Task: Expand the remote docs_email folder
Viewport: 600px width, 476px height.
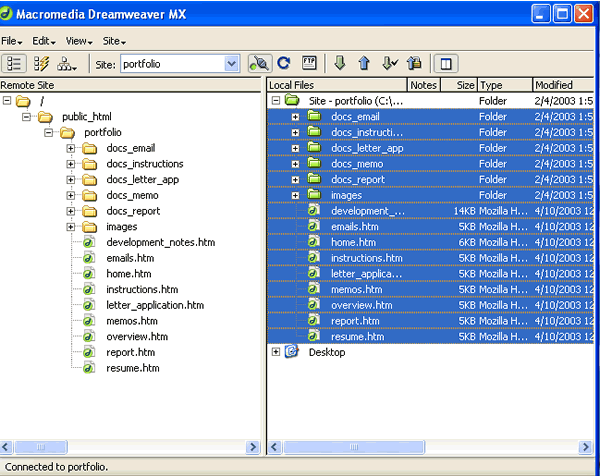Action: point(72,149)
